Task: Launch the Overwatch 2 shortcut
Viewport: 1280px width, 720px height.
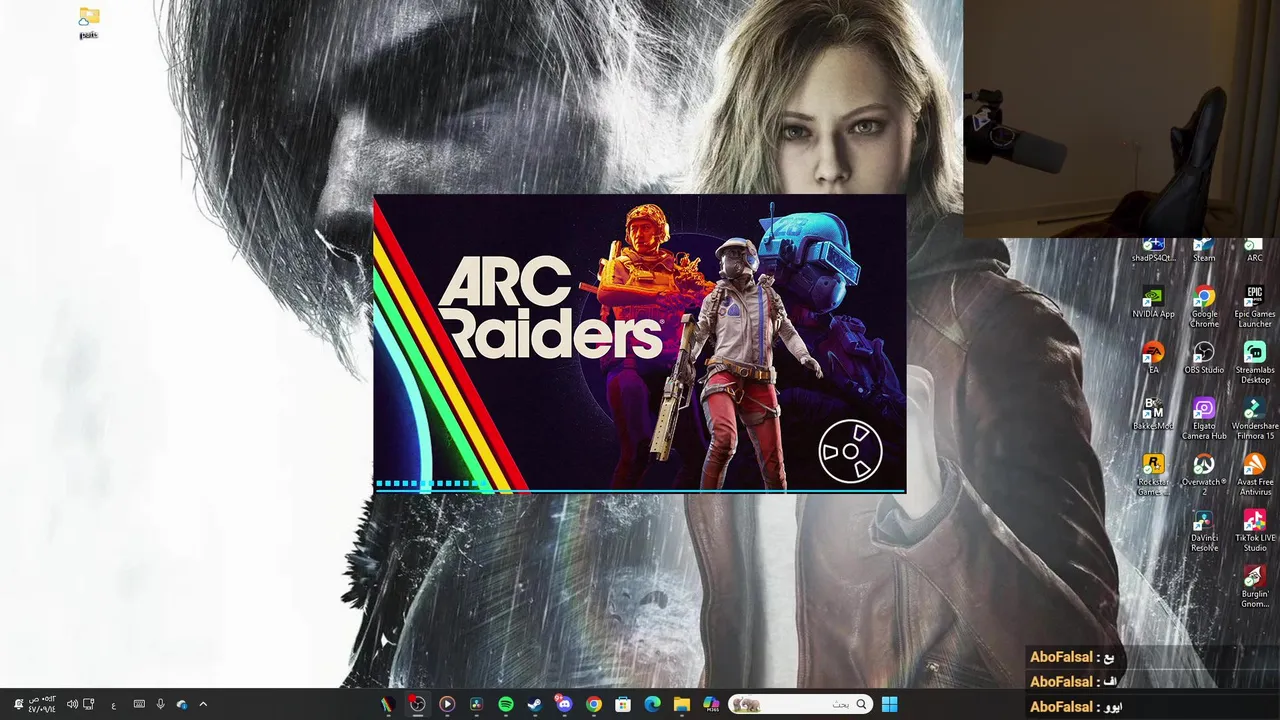Action: (x=1204, y=474)
